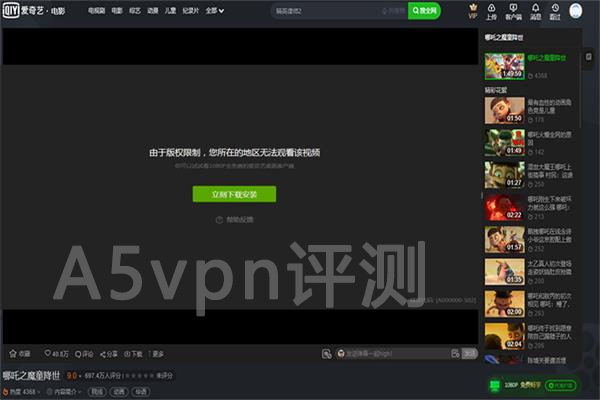Screen dimensions: 600x400
Task: Open the 评论 comments icon
Action: click(x=78, y=354)
